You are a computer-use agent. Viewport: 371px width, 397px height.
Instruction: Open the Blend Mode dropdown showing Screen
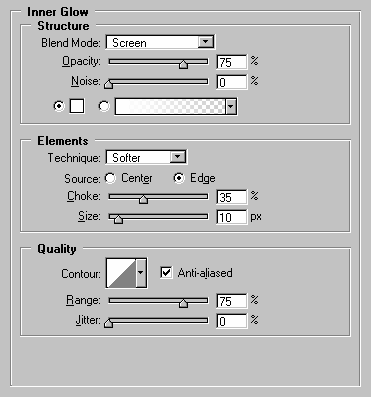click(160, 42)
